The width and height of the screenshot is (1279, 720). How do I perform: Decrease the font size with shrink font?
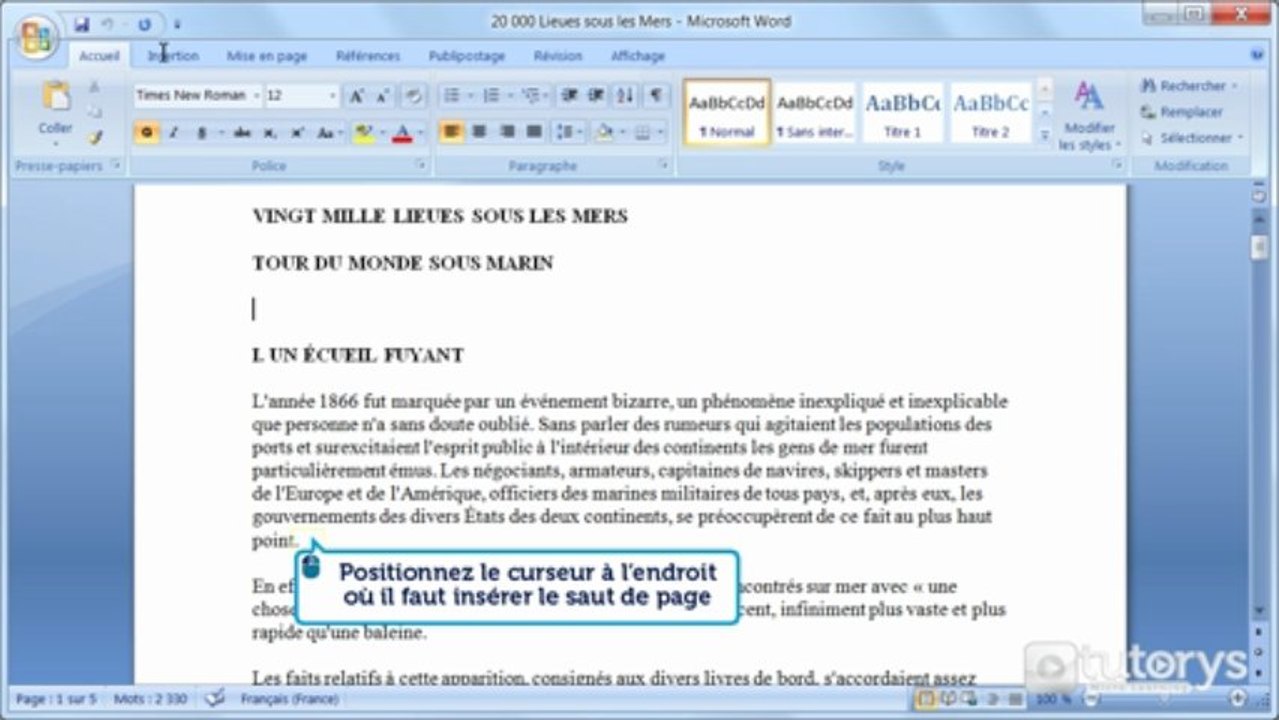coord(383,96)
